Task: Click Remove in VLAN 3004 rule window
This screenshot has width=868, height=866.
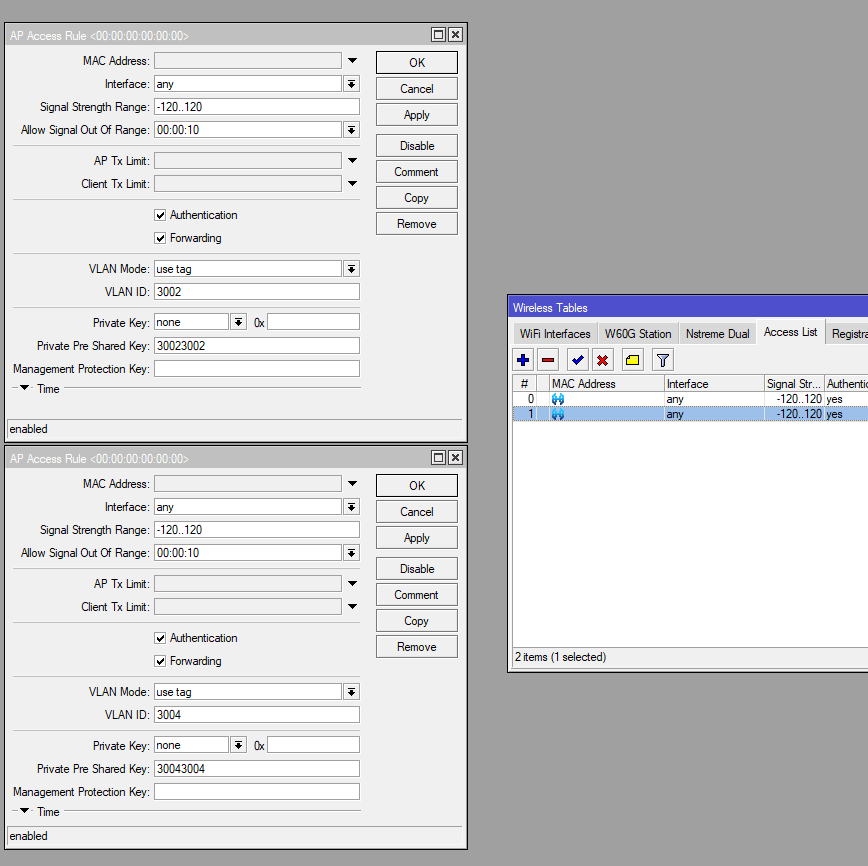Action: (417, 647)
